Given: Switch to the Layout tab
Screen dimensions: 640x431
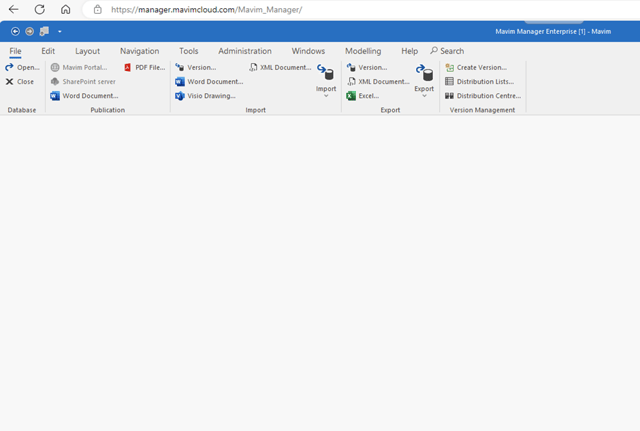Looking at the screenshot, I should tap(87, 51).
